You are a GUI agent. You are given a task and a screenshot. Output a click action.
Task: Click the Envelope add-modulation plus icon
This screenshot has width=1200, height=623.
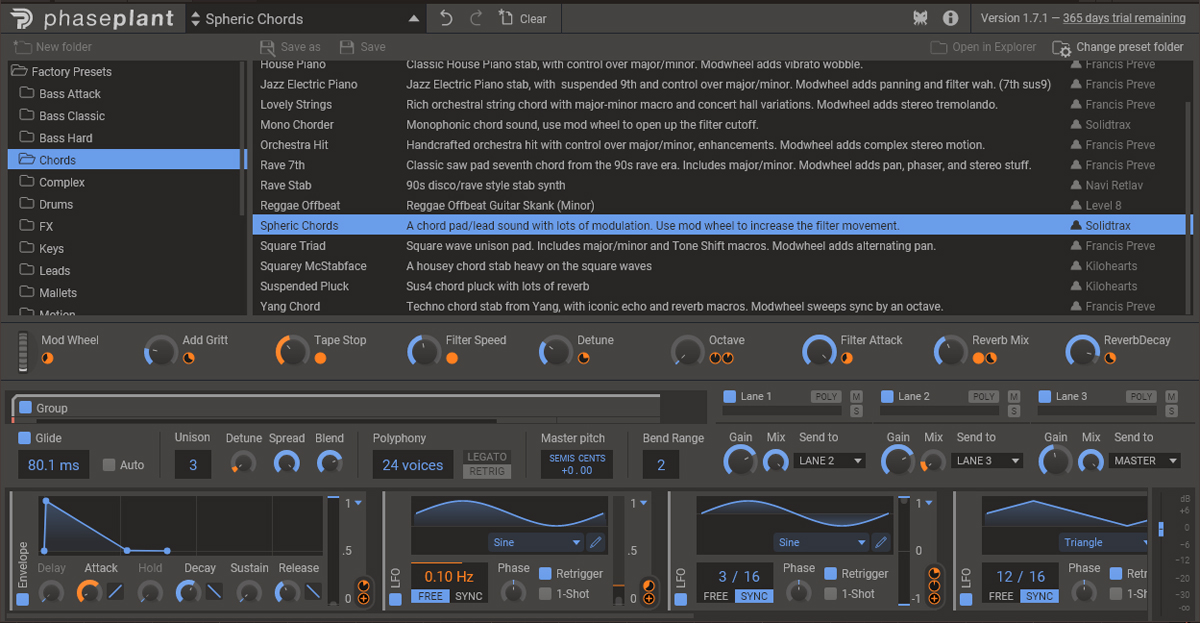click(363, 599)
